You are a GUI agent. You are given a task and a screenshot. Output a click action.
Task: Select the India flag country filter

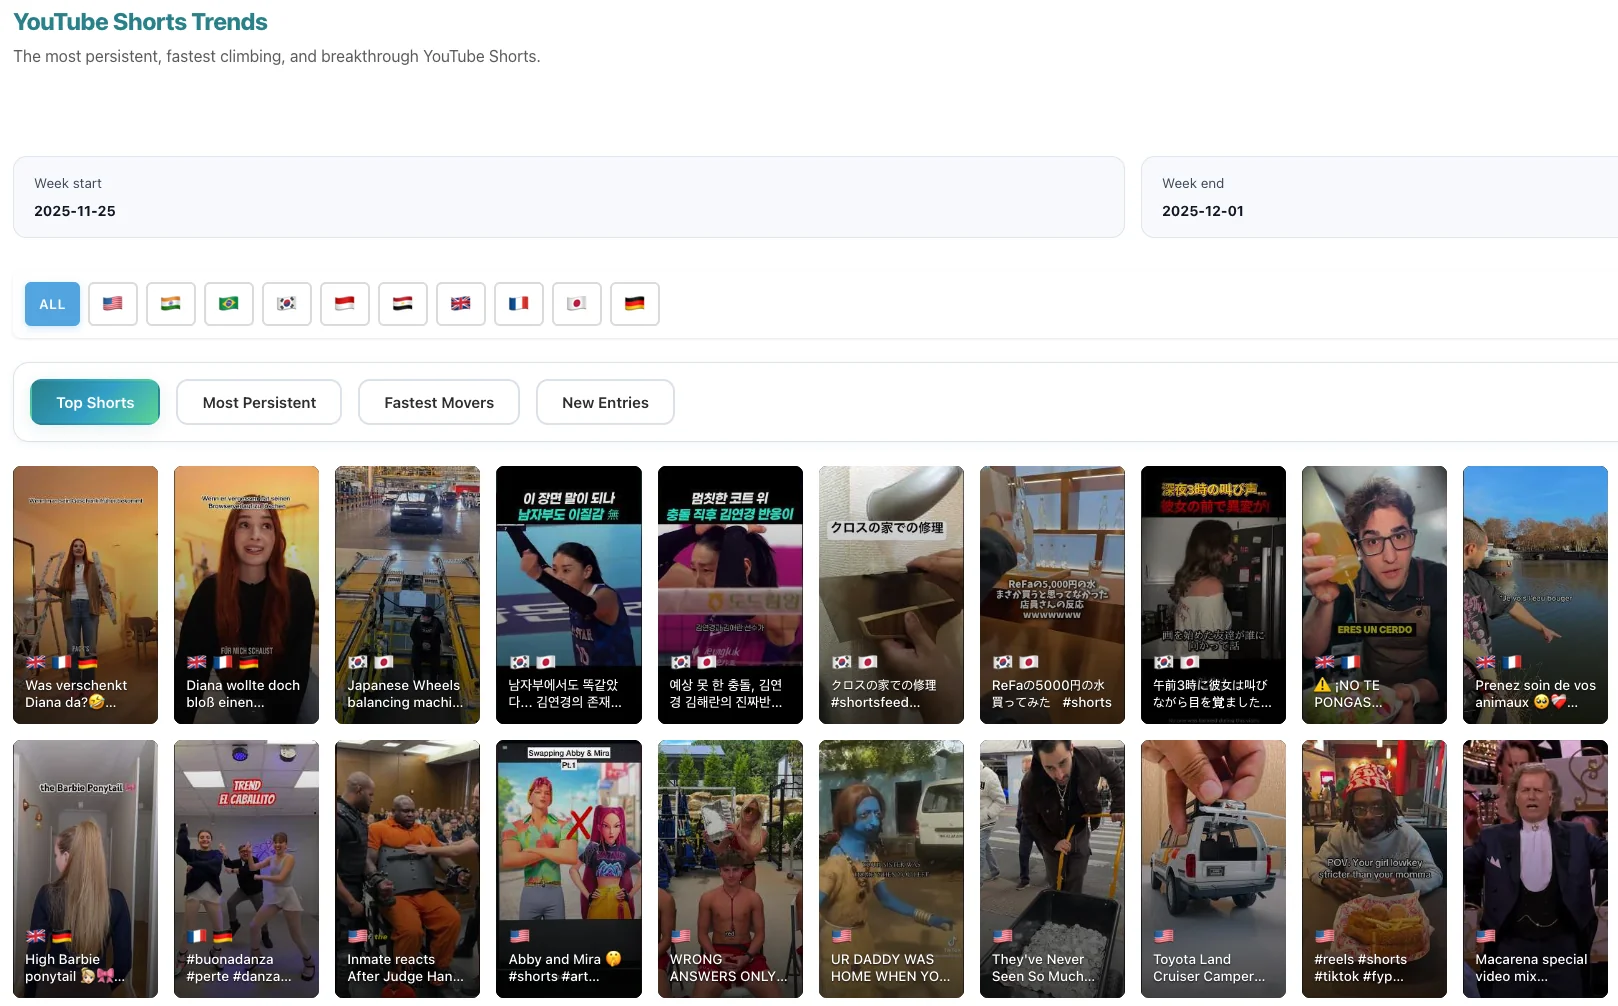pyautogui.click(x=170, y=303)
